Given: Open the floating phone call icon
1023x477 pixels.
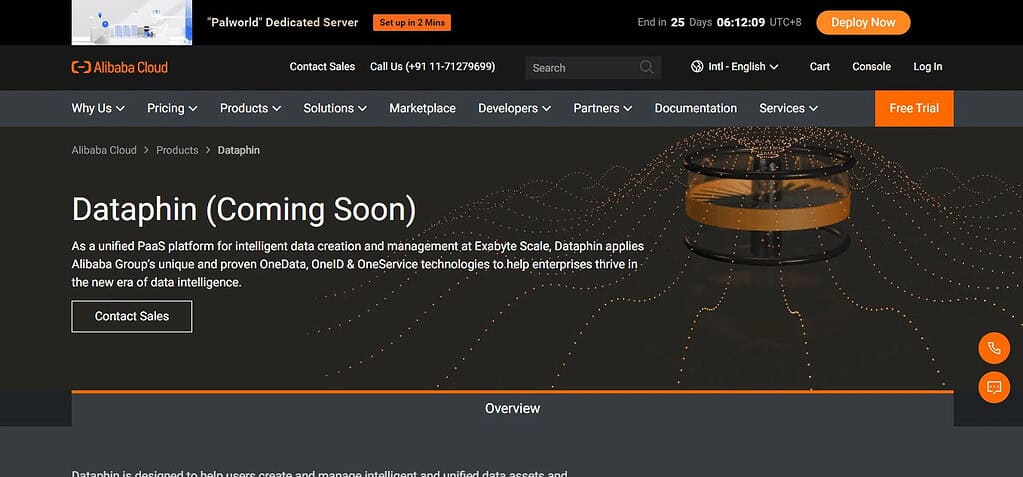Looking at the screenshot, I should (994, 348).
